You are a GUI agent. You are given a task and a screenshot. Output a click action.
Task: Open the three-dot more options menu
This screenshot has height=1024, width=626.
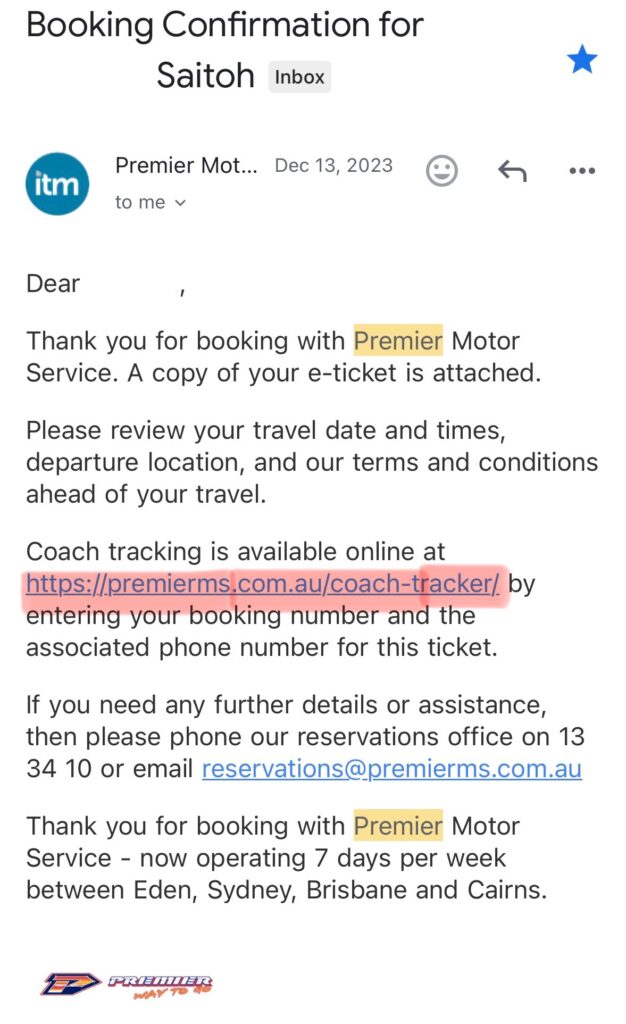(x=582, y=170)
